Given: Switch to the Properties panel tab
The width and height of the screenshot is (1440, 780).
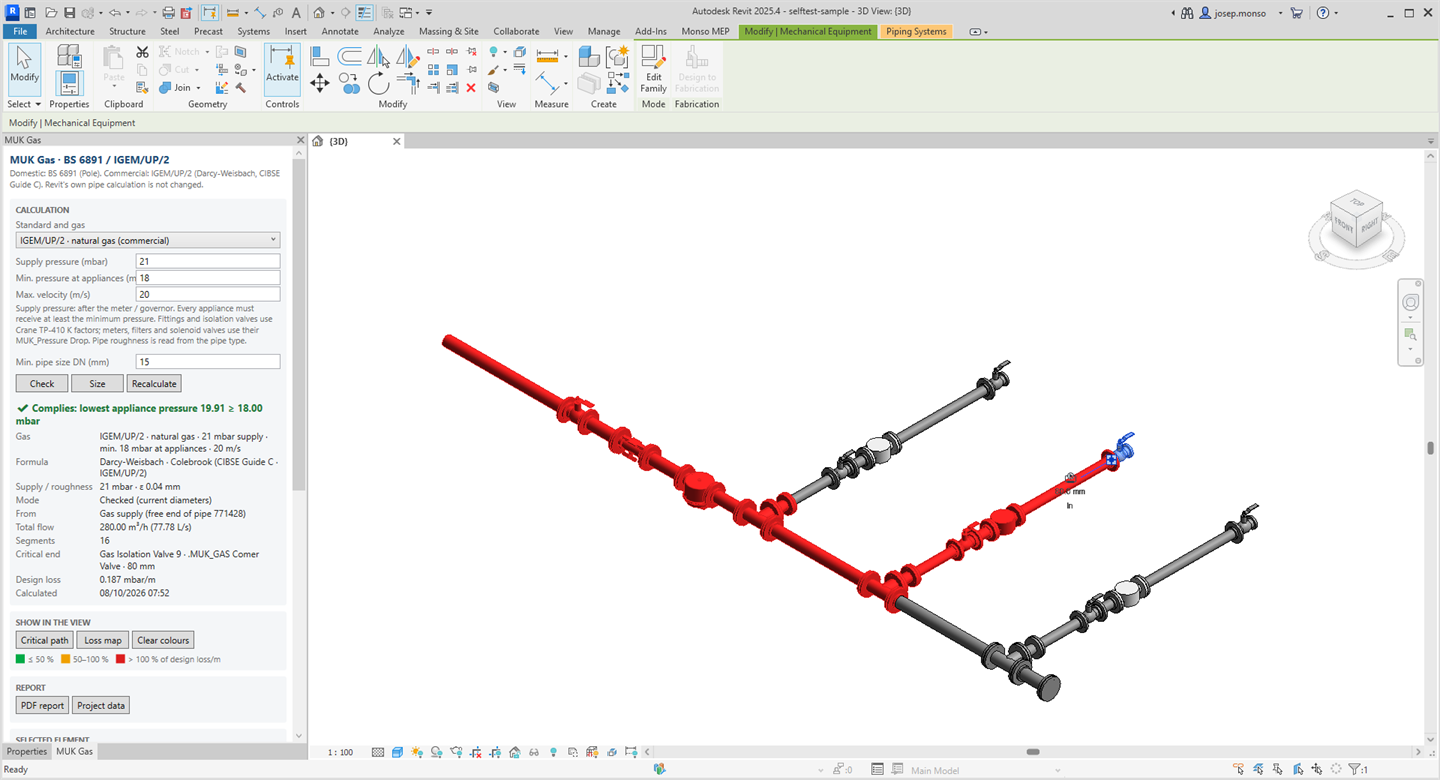Looking at the screenshot, I should coord(27,751).
